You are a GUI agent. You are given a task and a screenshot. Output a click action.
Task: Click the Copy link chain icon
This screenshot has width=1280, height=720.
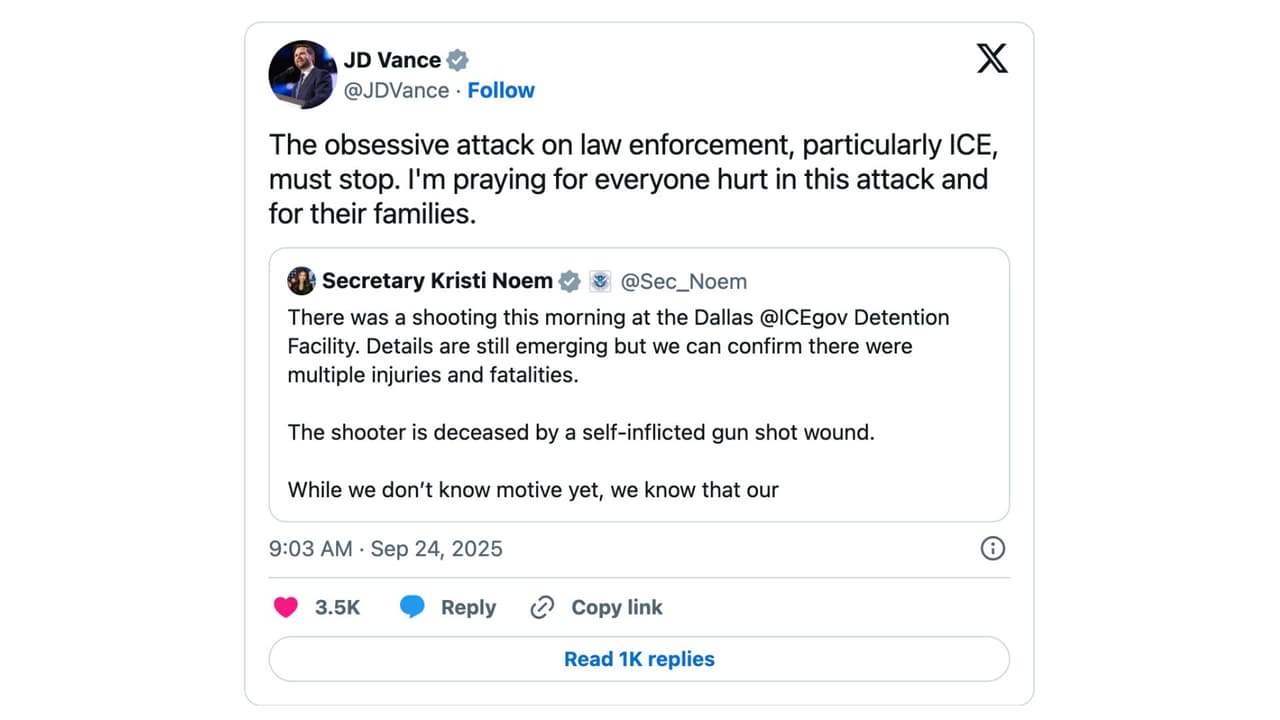tap(541, 607)
